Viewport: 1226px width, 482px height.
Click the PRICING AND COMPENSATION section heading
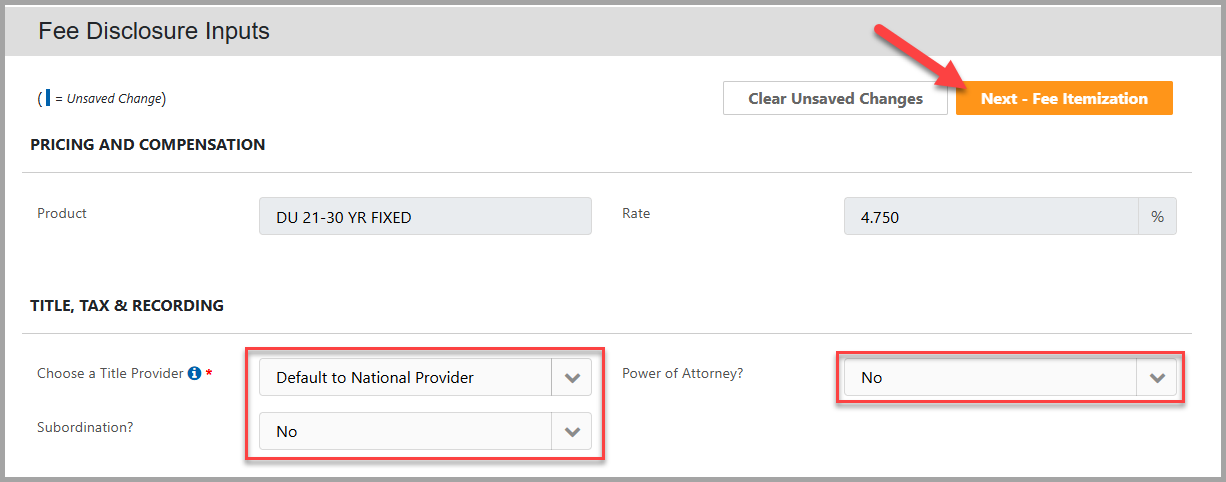(x=148, y=144)
